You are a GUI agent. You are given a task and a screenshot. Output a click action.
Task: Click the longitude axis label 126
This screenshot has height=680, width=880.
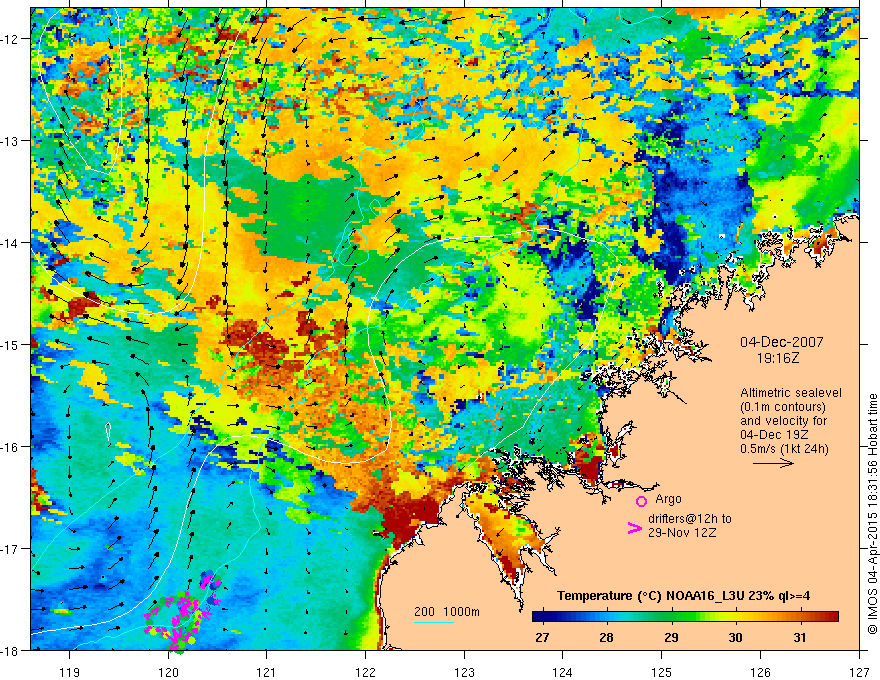[760, 672]
